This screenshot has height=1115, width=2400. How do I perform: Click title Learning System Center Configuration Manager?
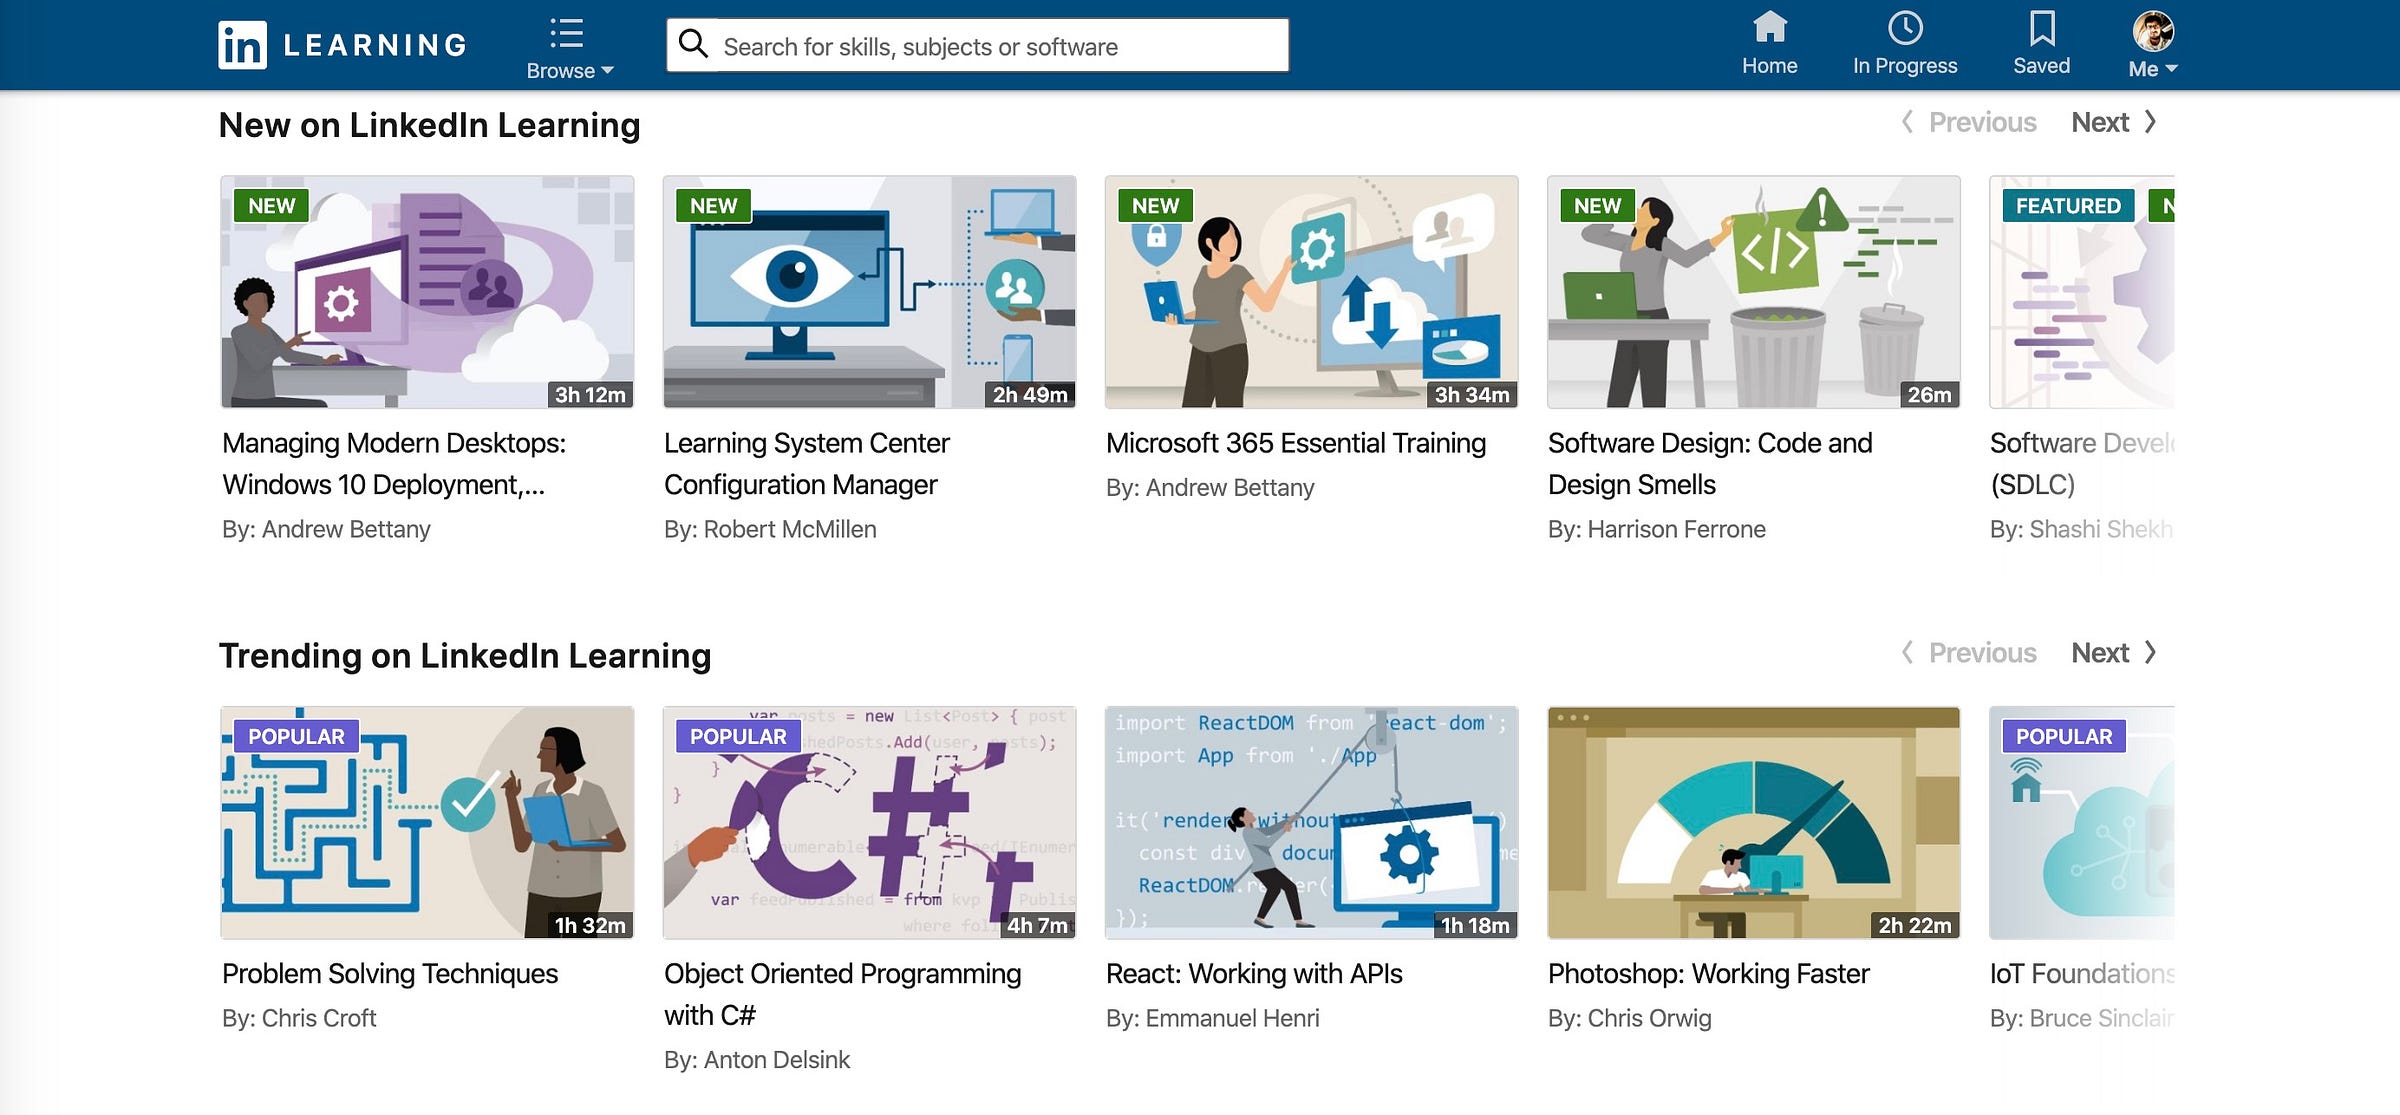[806, 464]
